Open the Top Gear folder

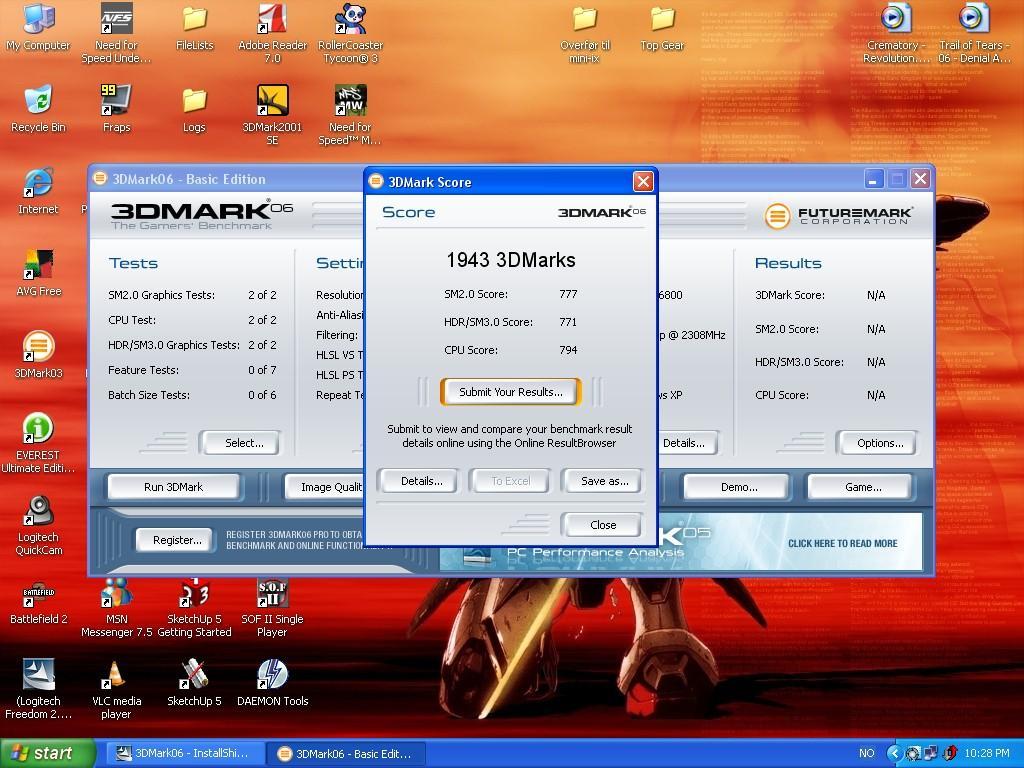[662, 29]
